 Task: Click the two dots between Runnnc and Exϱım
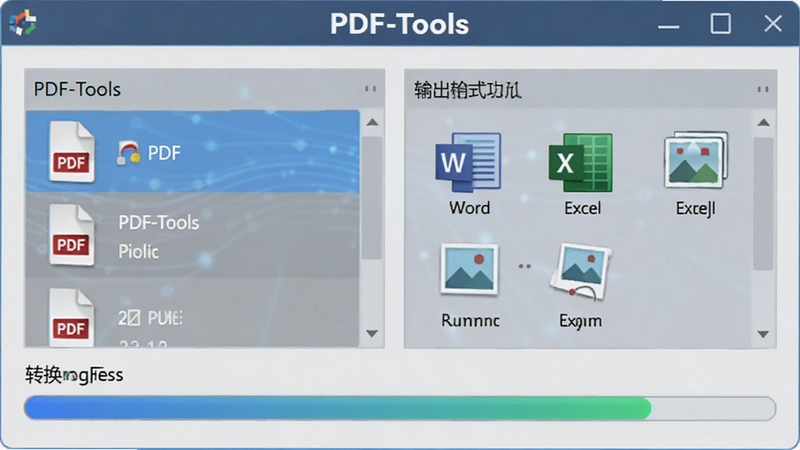click(x=524, y=266)
